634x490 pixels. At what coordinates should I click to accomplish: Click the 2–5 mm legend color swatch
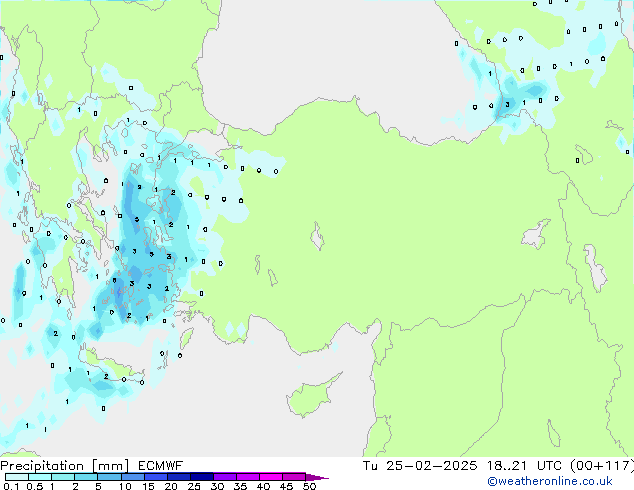[86, 477]
